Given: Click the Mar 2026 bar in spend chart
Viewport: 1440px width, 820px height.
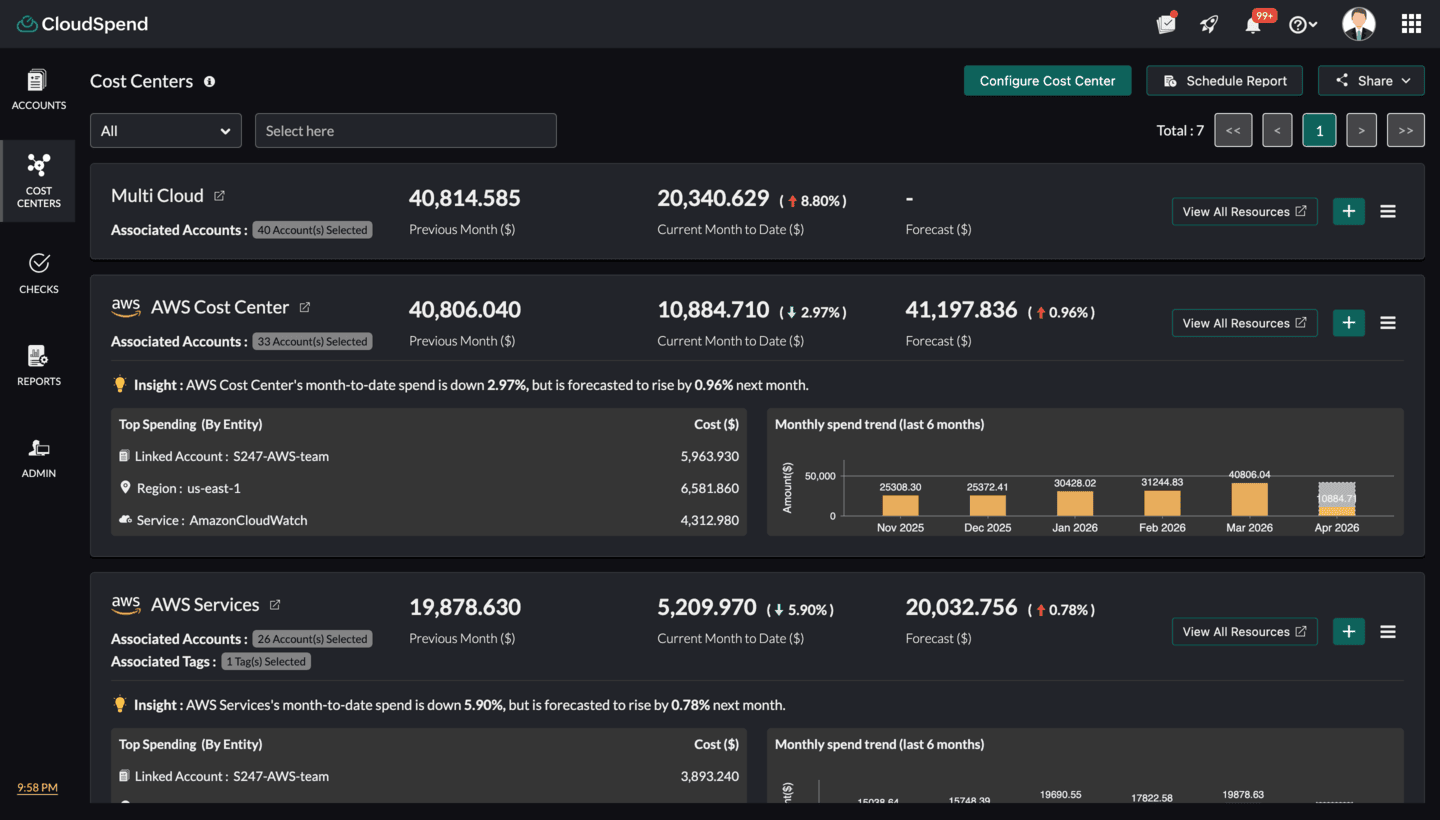Looking at the screenshot, I should coord(1249,499).
